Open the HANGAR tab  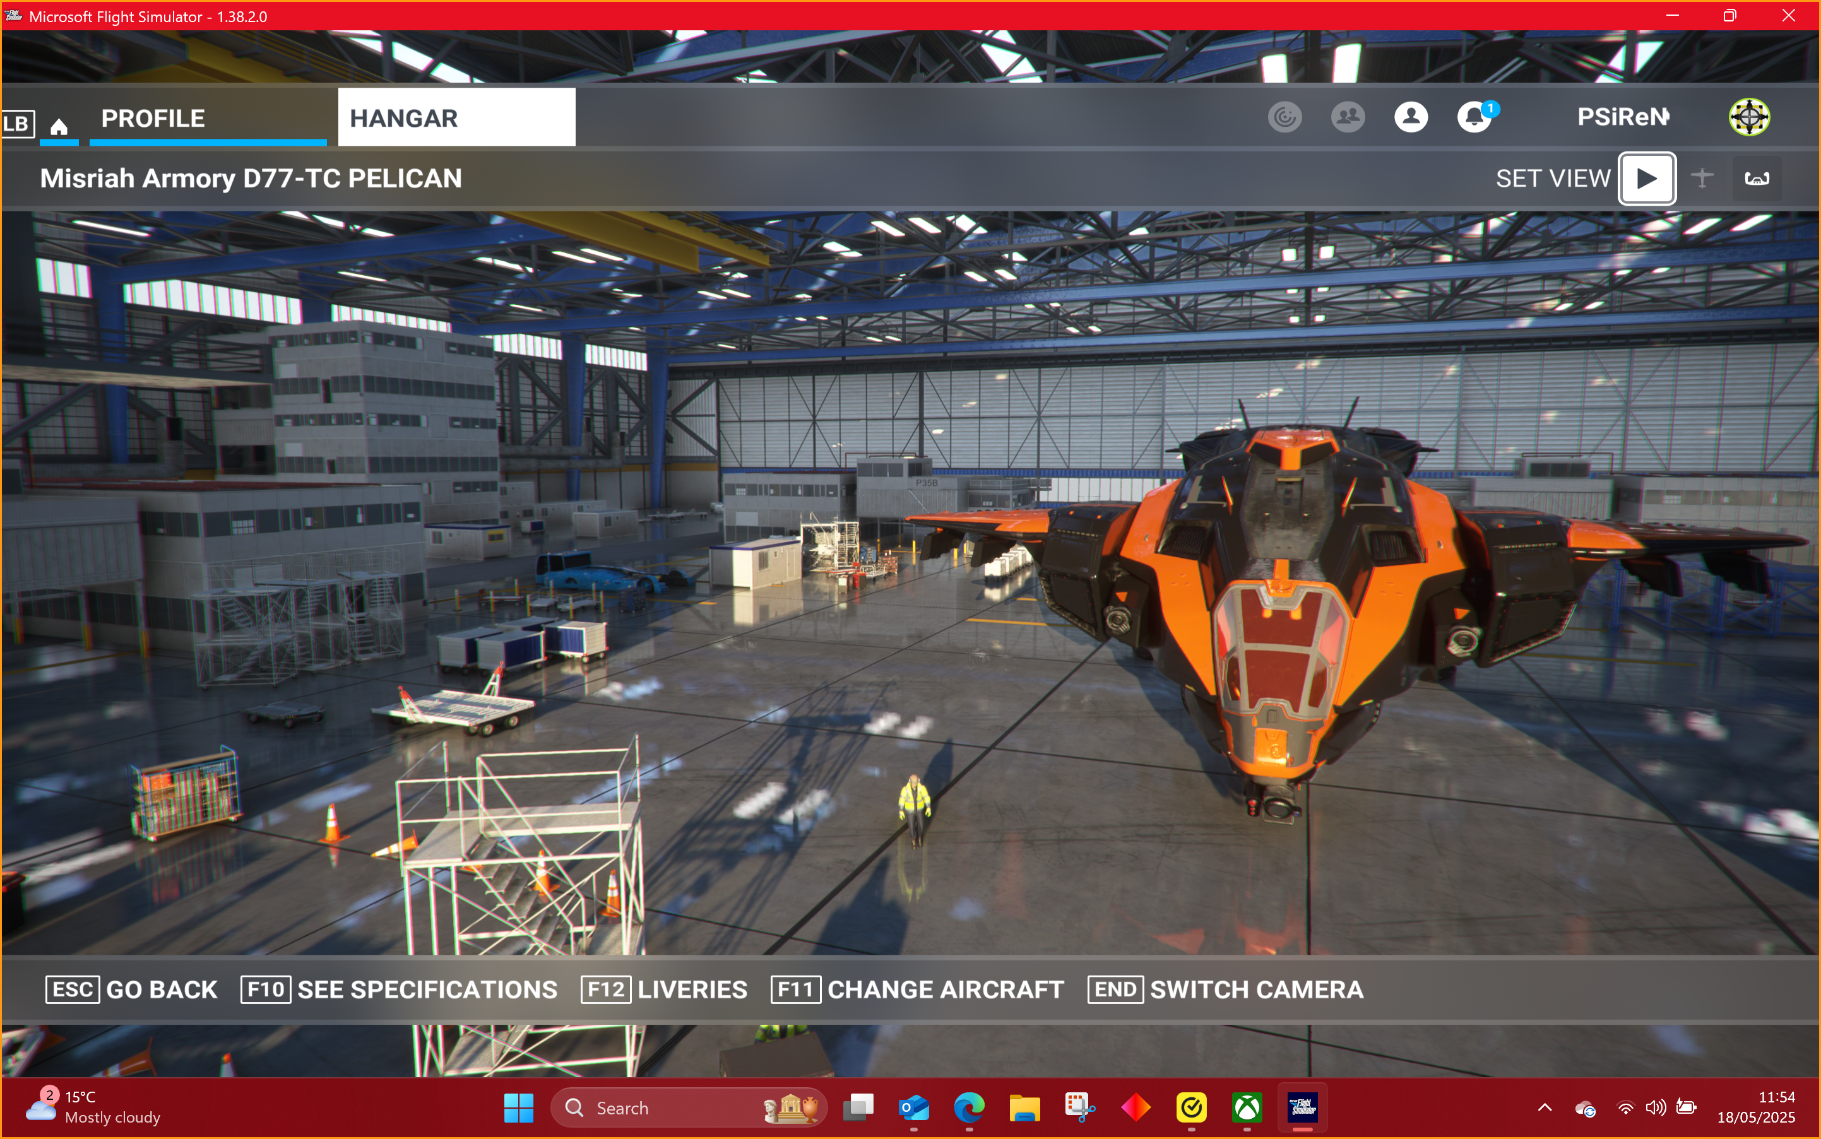pos(456,118)
